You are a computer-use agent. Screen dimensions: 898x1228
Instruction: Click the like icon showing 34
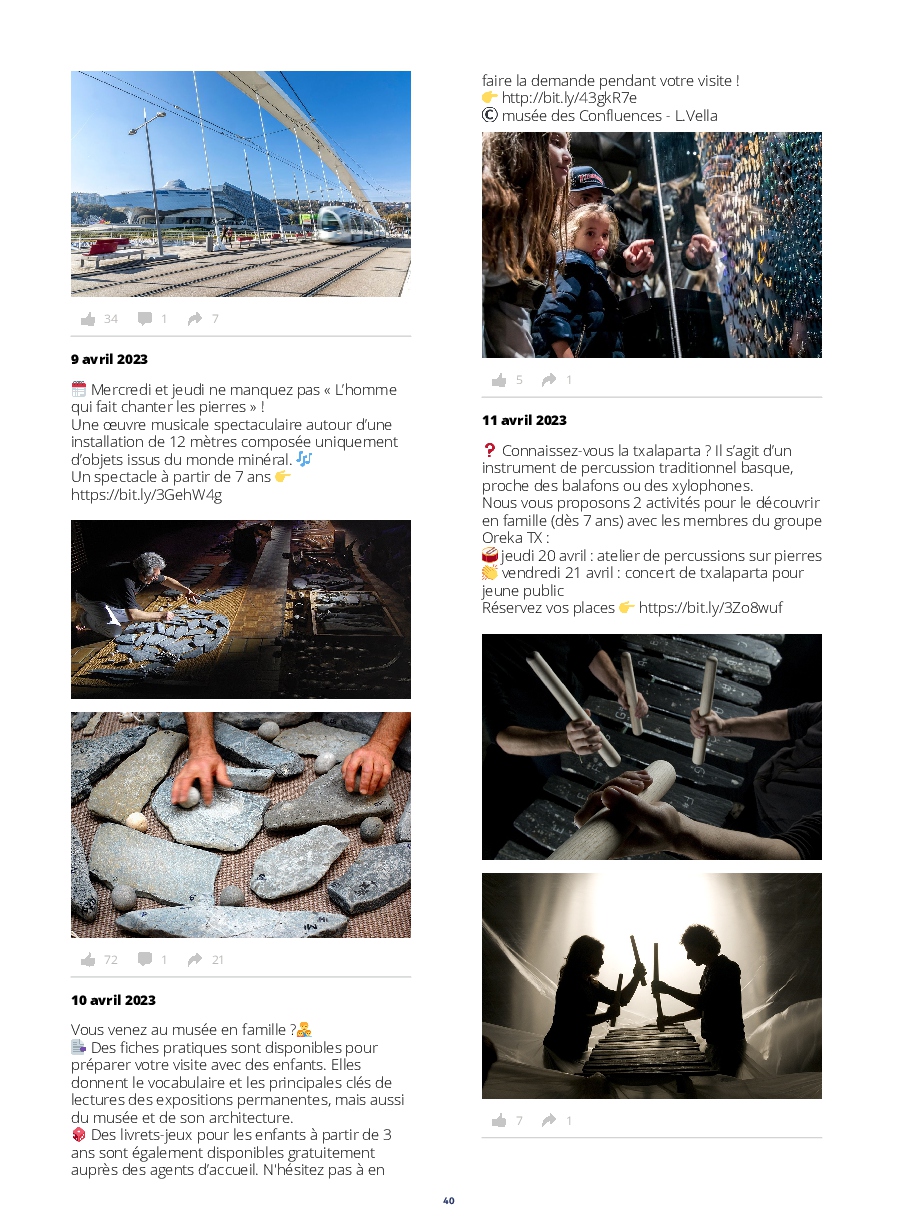click(88, 319)
